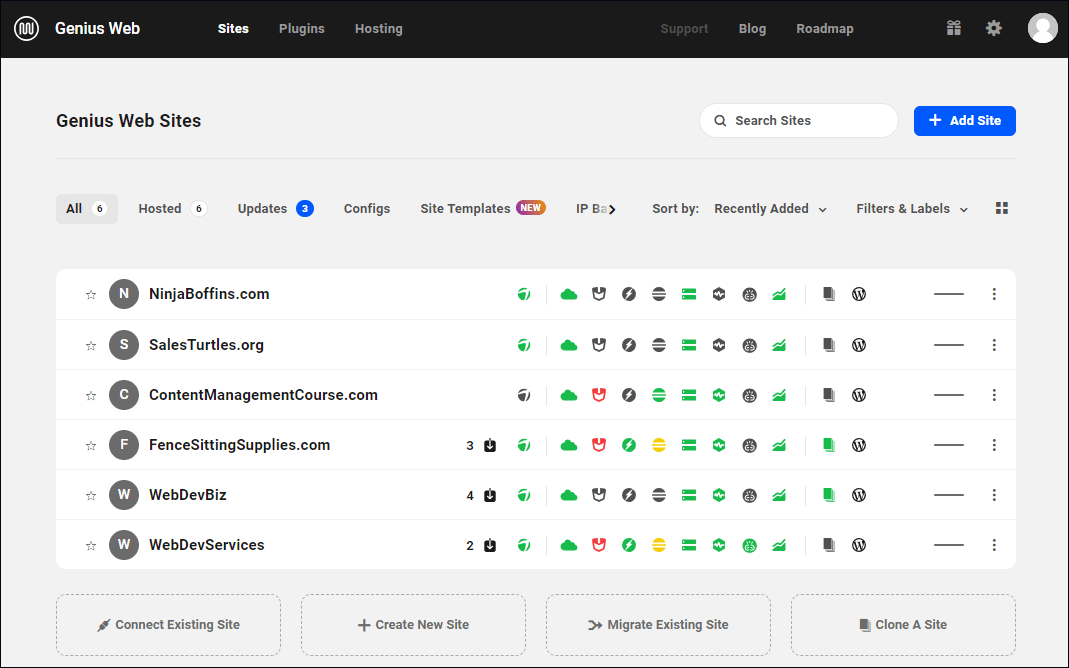Click the updates download icon for FenceSittingSupplies.com
Viewport: 1069px width, 668px height.
[x=490, y=445]
